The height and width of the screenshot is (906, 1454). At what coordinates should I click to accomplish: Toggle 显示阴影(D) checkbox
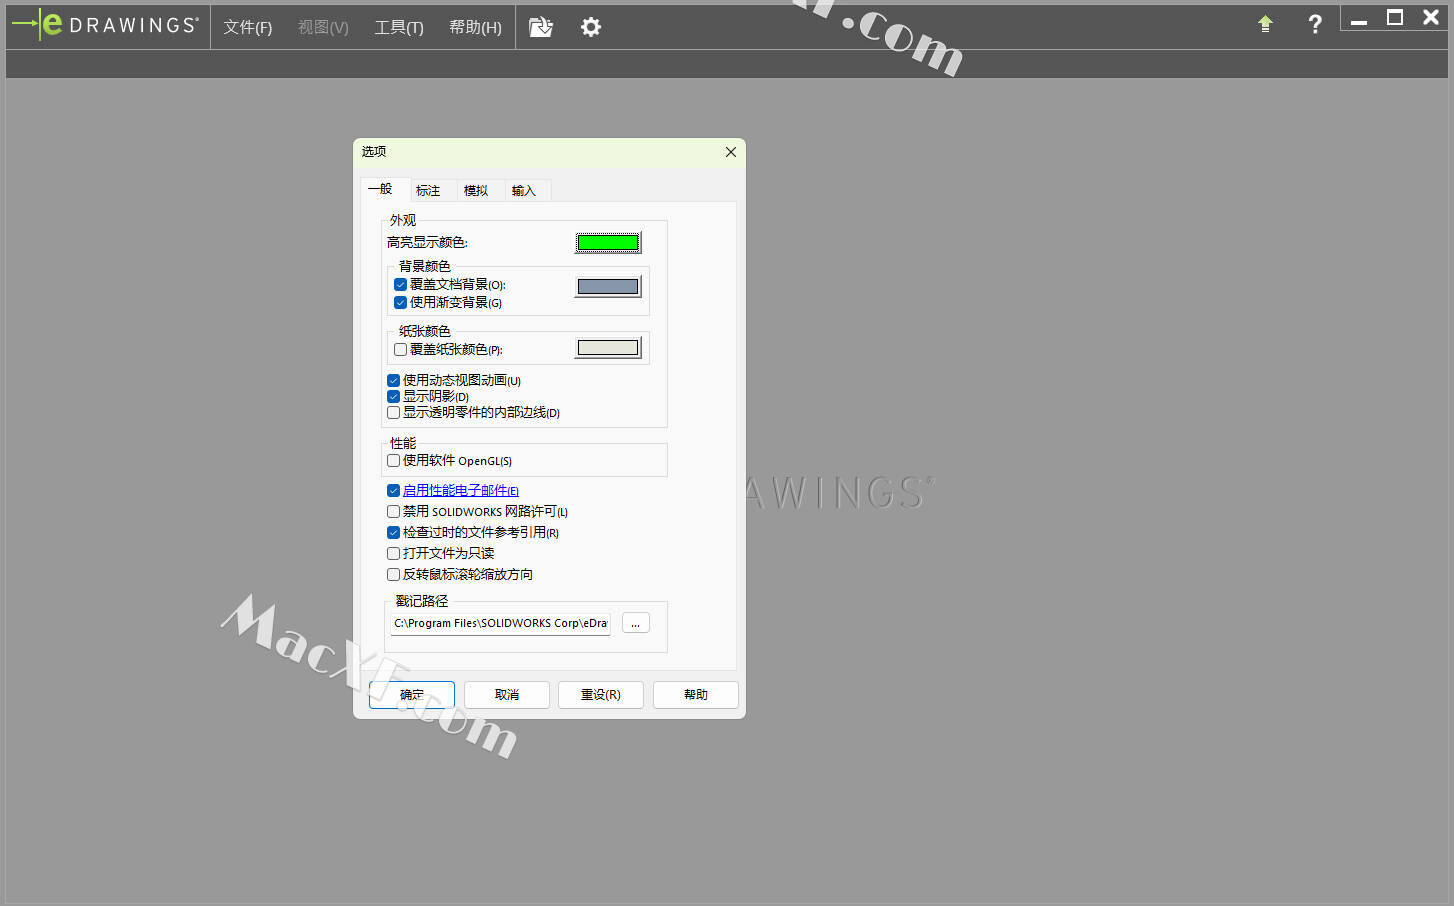coord(393,397)
